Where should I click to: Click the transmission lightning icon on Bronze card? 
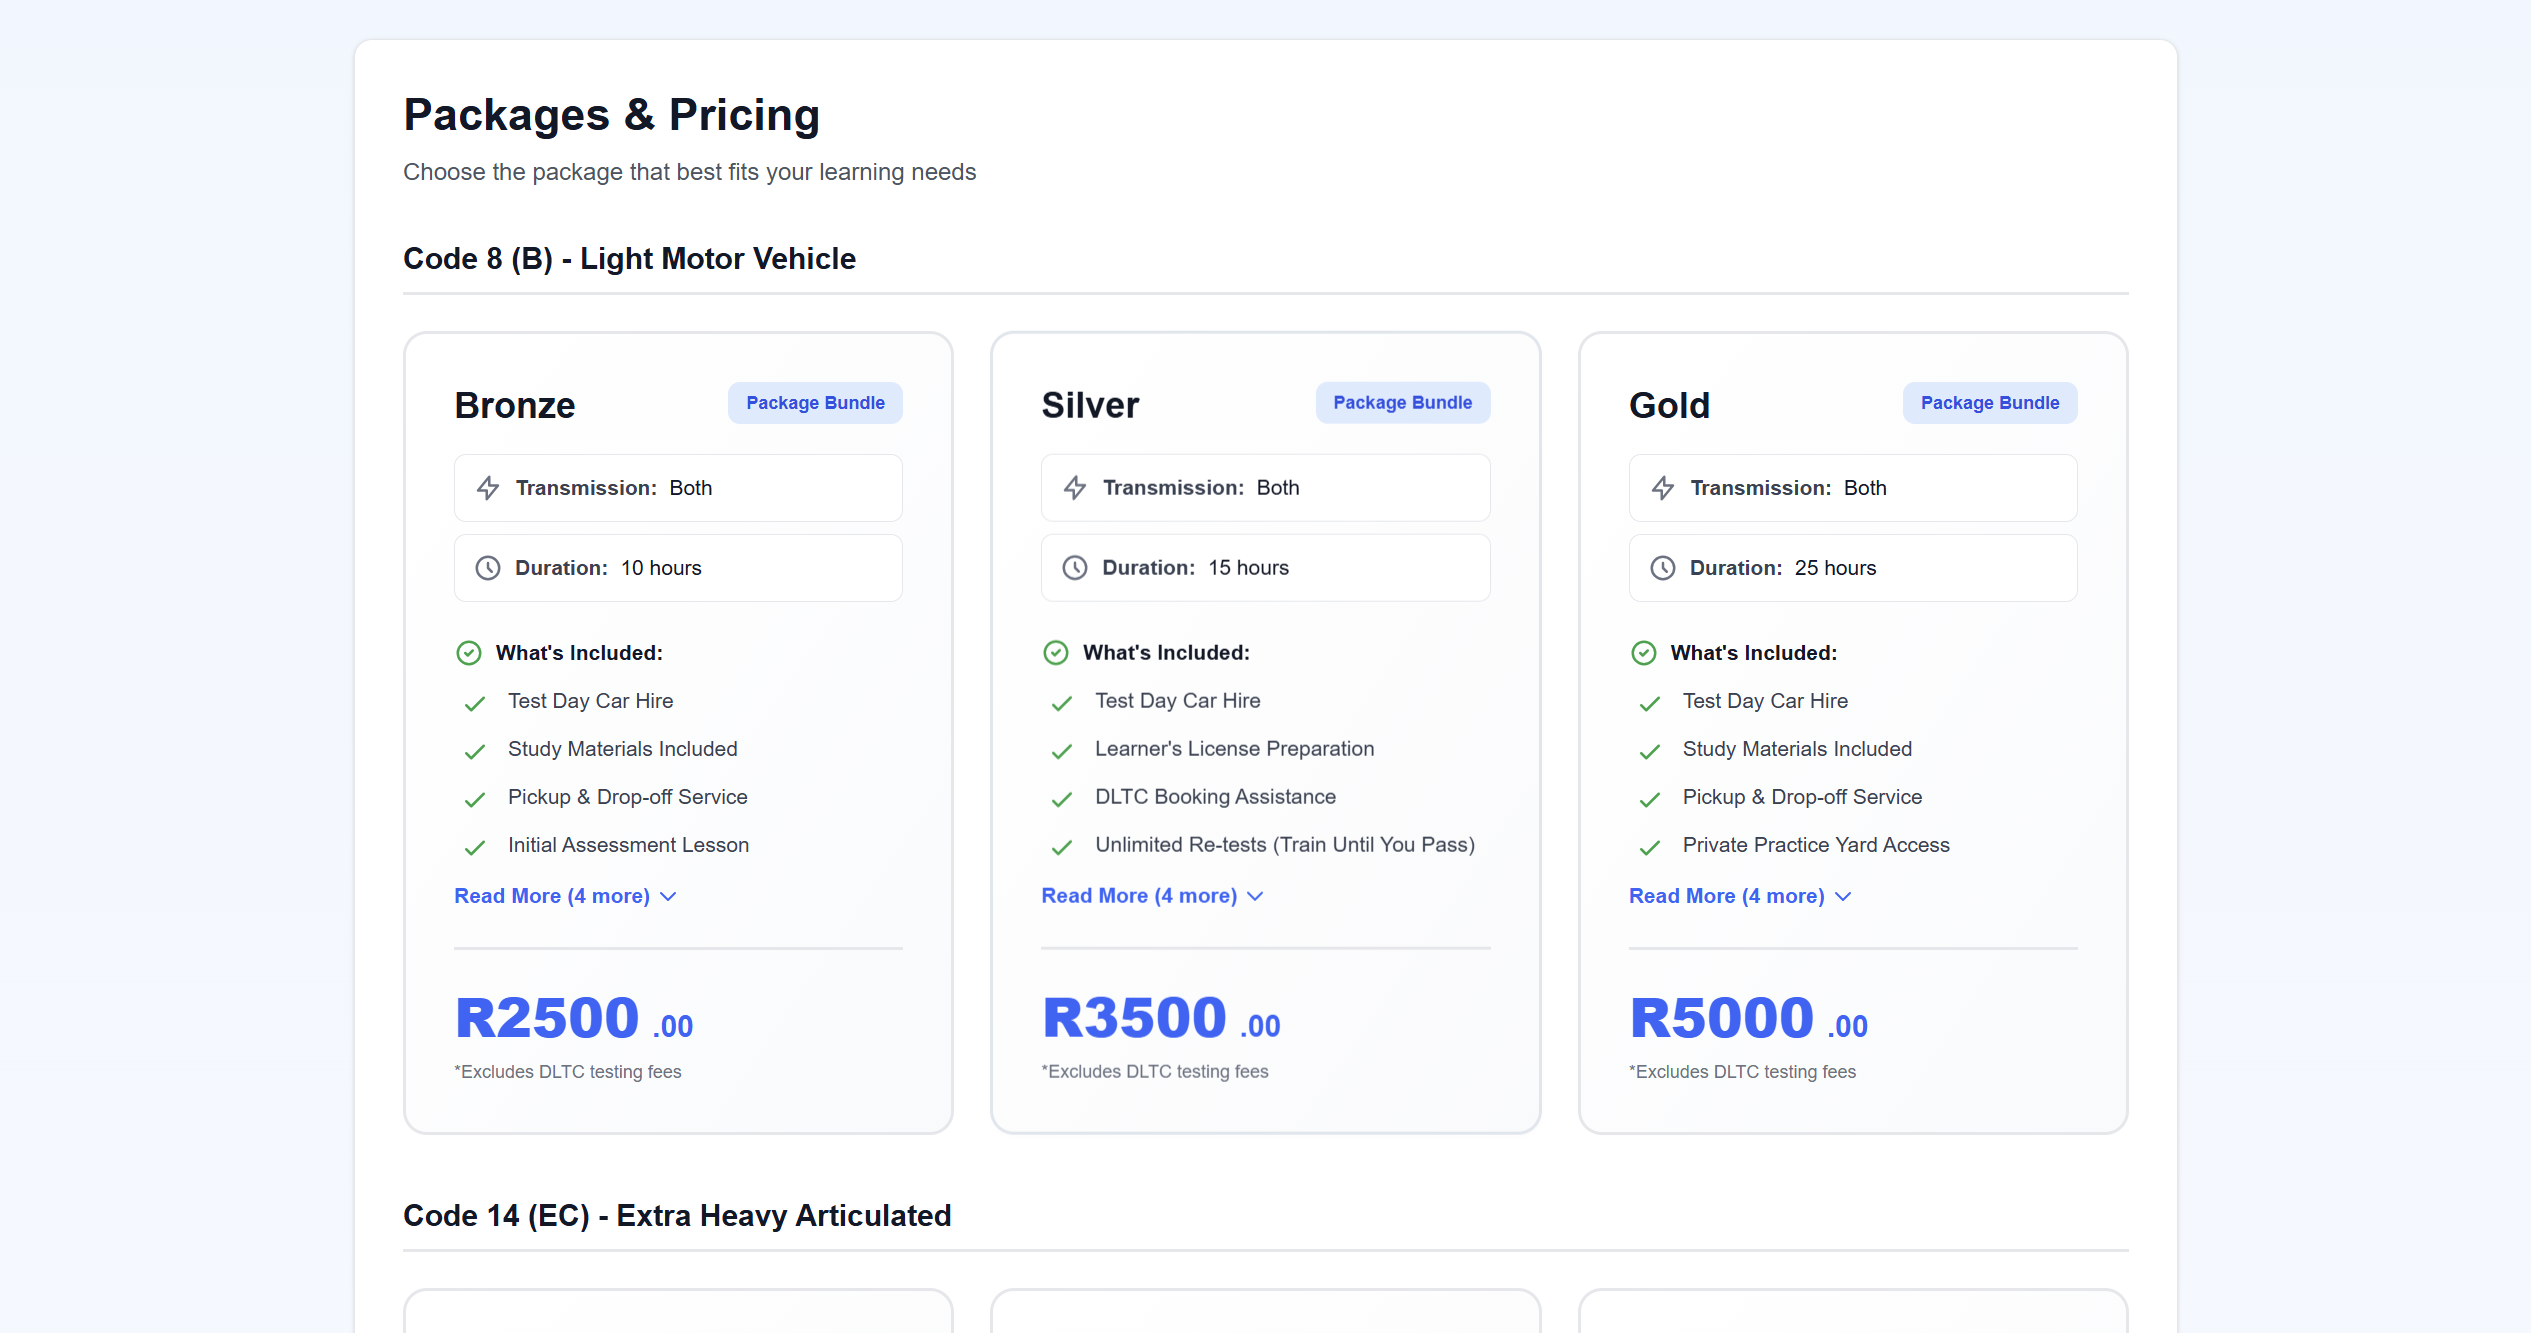click(487, 488)
